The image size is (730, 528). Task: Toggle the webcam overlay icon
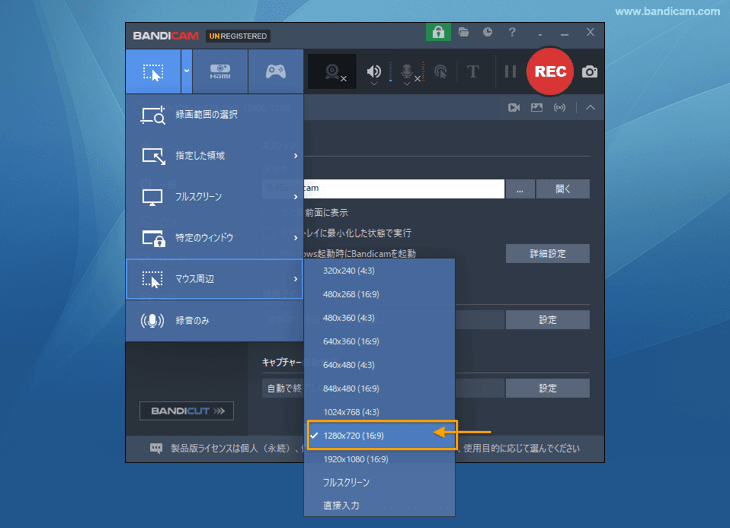[332, 71]
